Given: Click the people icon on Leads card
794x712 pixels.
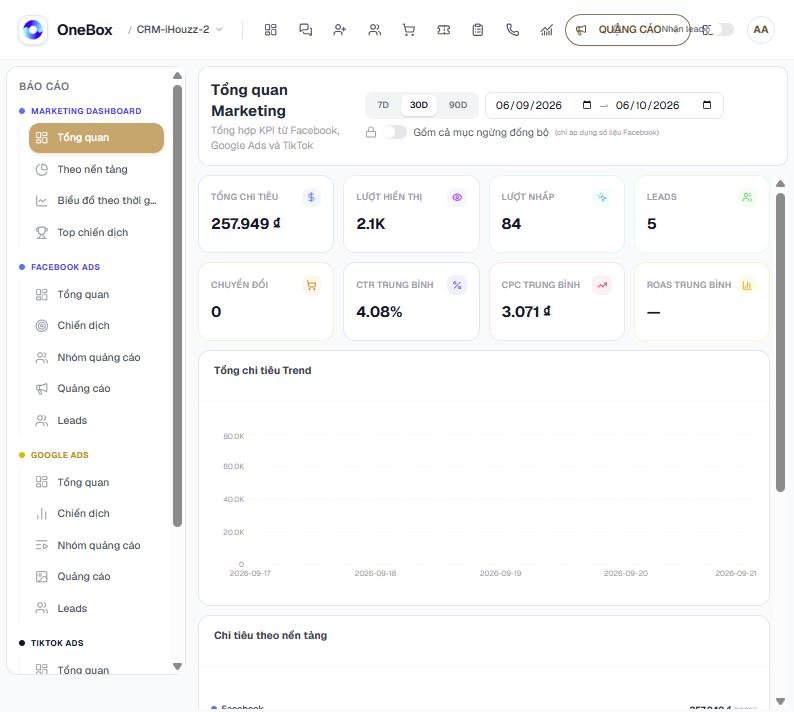Looking at the screenshot, I should (747, 197).
